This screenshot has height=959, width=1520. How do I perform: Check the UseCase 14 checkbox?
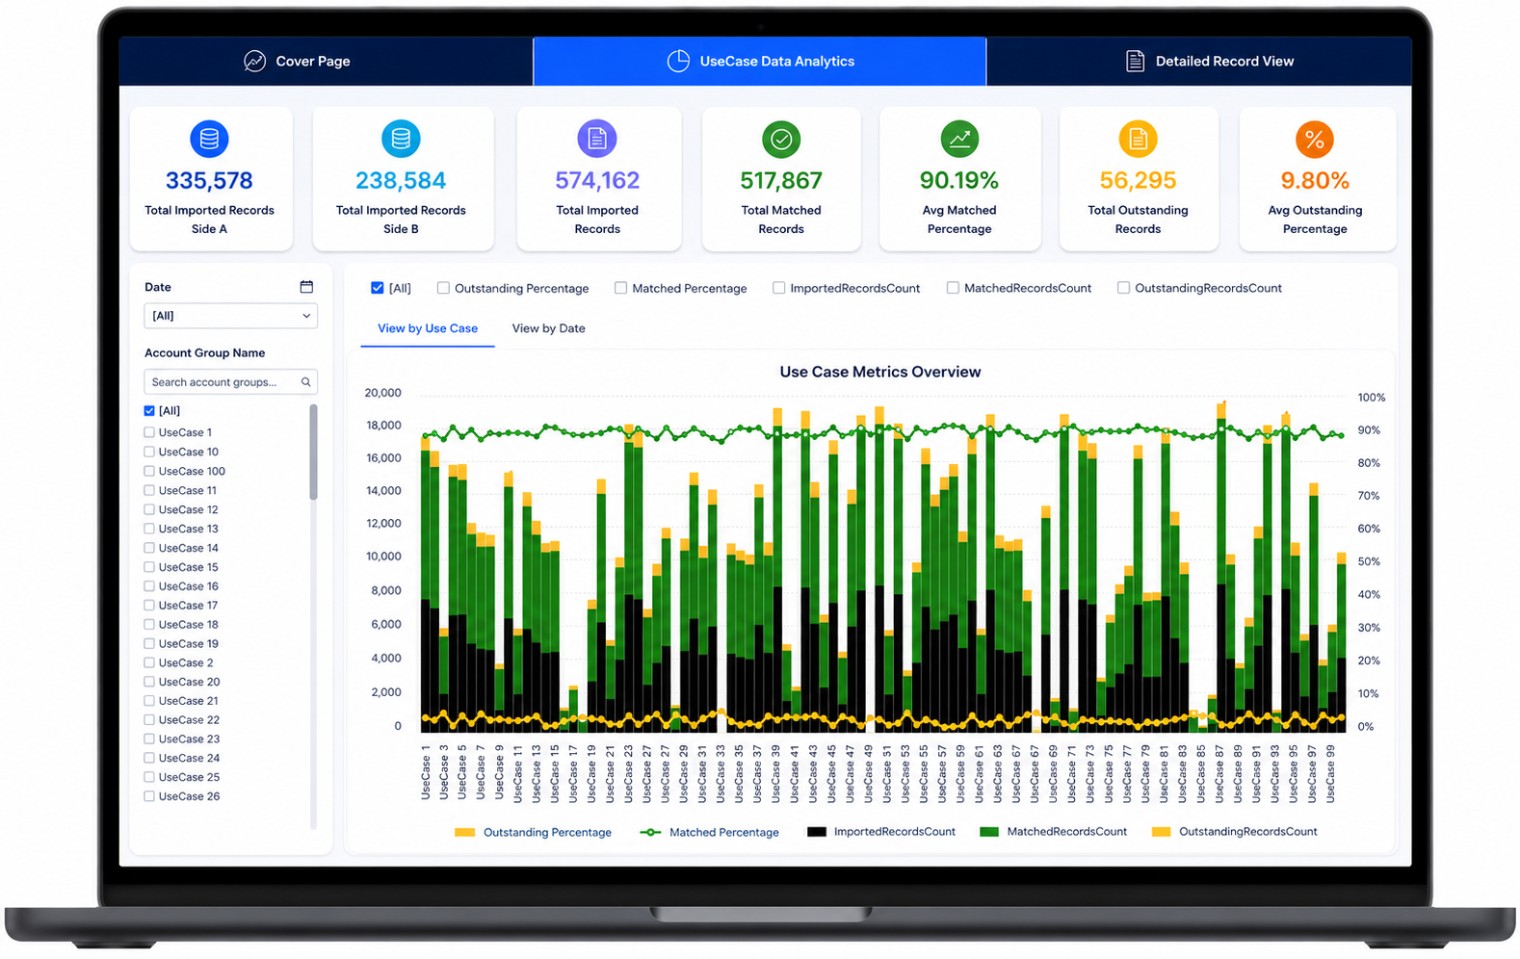(149, 548)
